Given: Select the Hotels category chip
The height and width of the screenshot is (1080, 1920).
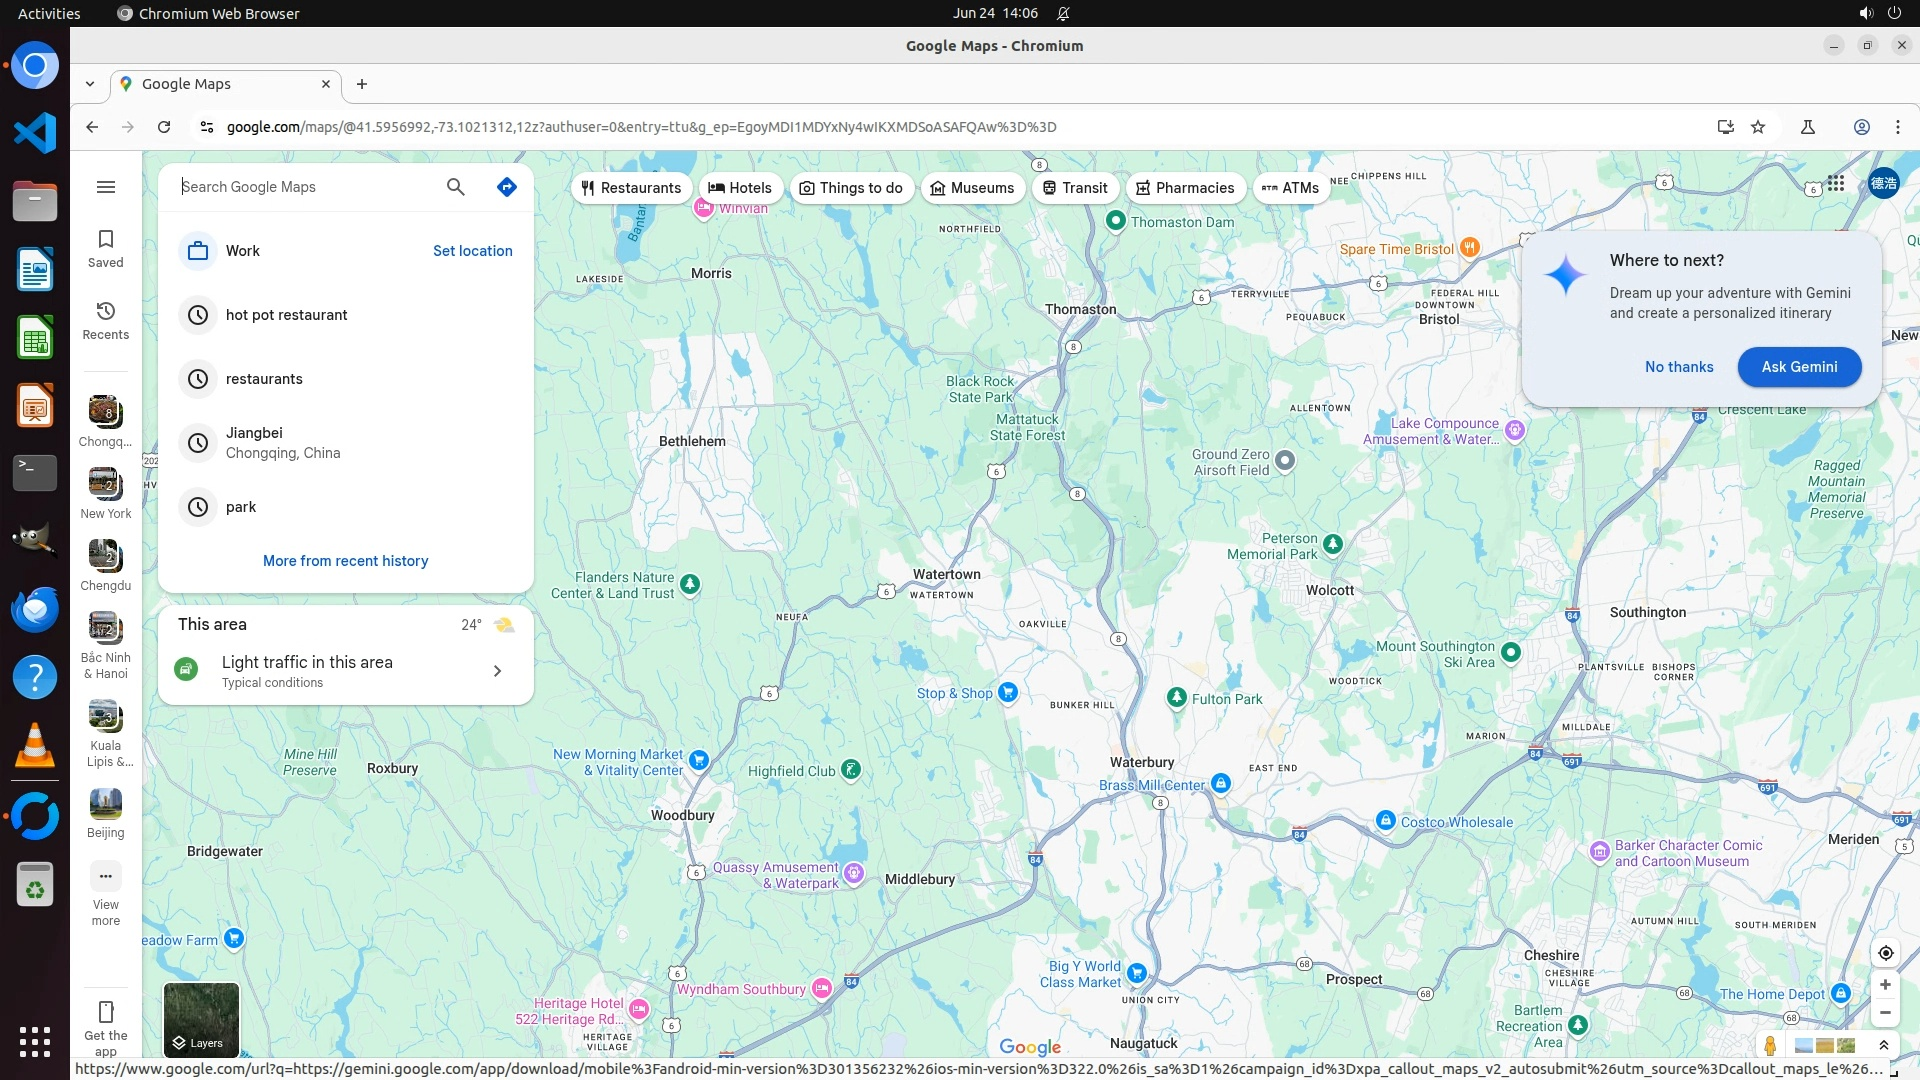Looking at the screenshot, I should [740, 188].
